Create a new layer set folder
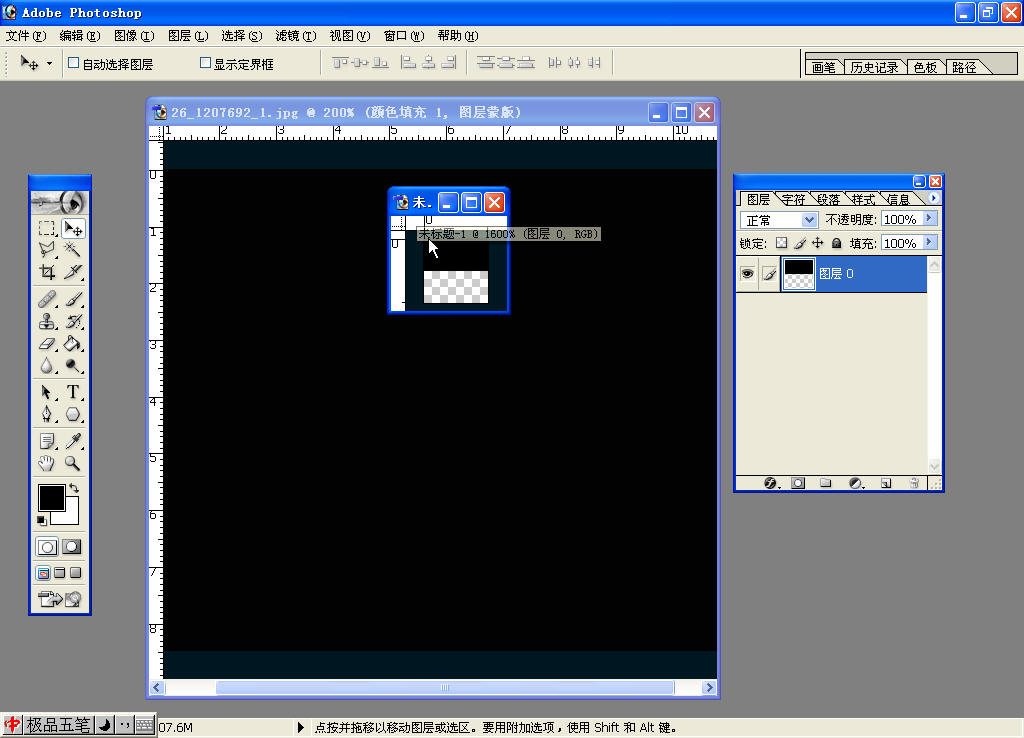This screenshot has height=738, width=1024. [x=825, y=483]
